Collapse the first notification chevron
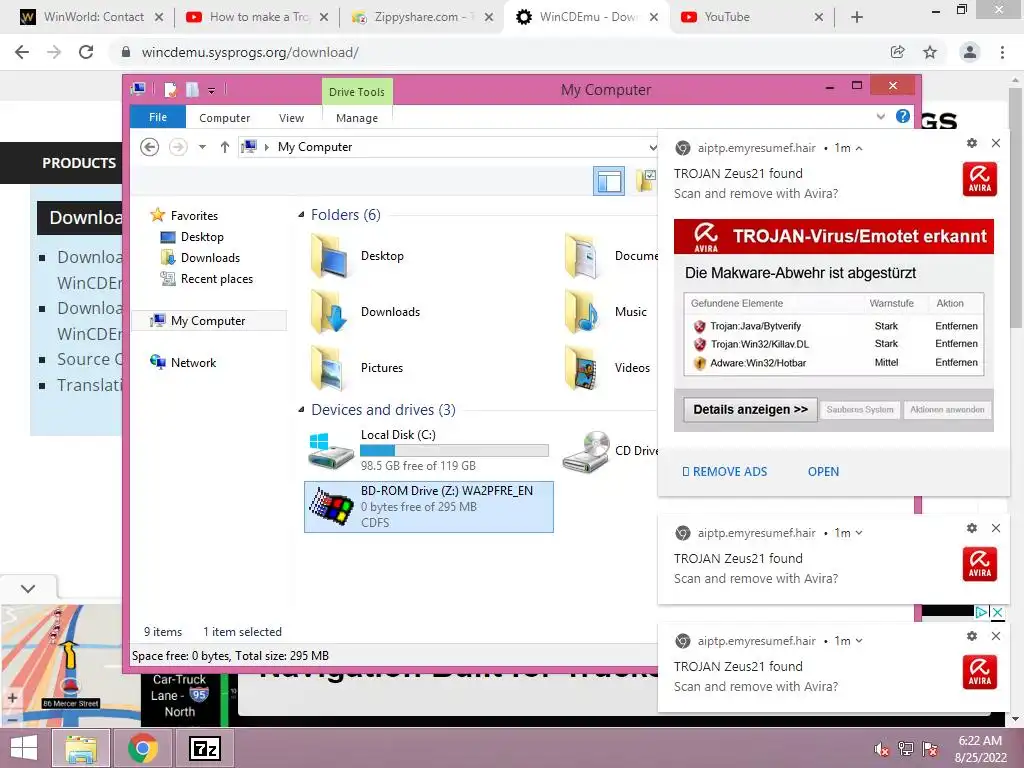 tap(859, 148)
